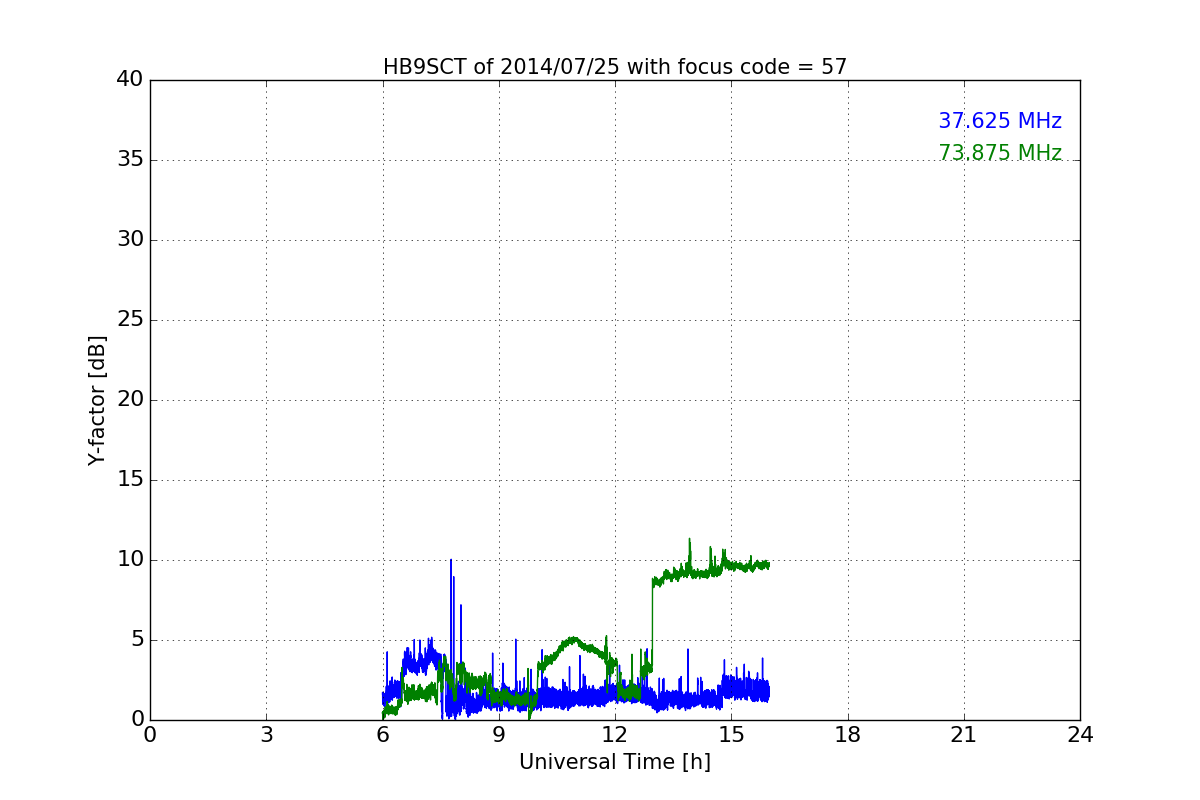Click y-axis tick label 15
Image resolution: width=1200 pixels, height=800 pixels.
(130, 480)
